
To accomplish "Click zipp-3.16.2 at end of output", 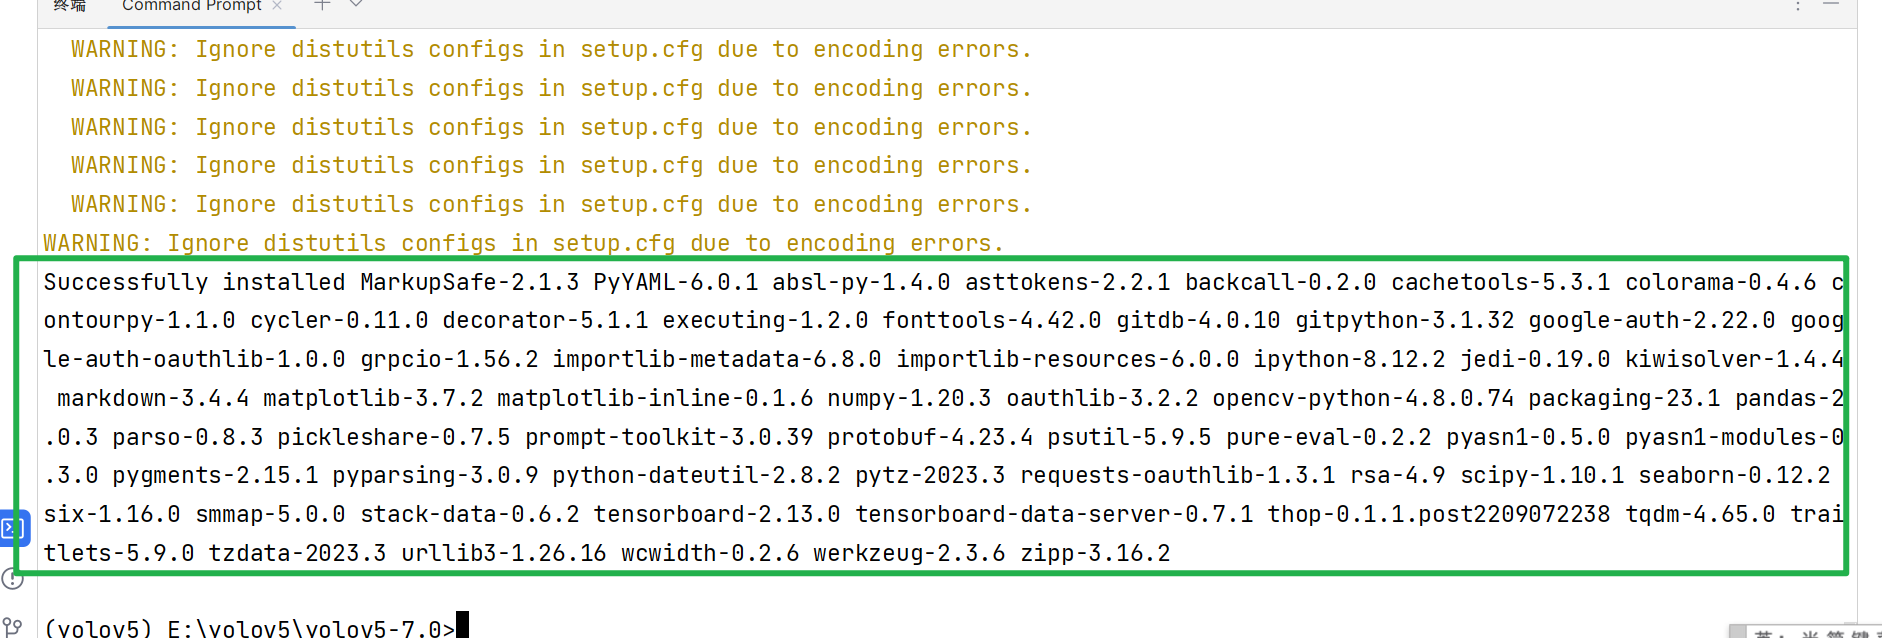I will click(1094, 554).
